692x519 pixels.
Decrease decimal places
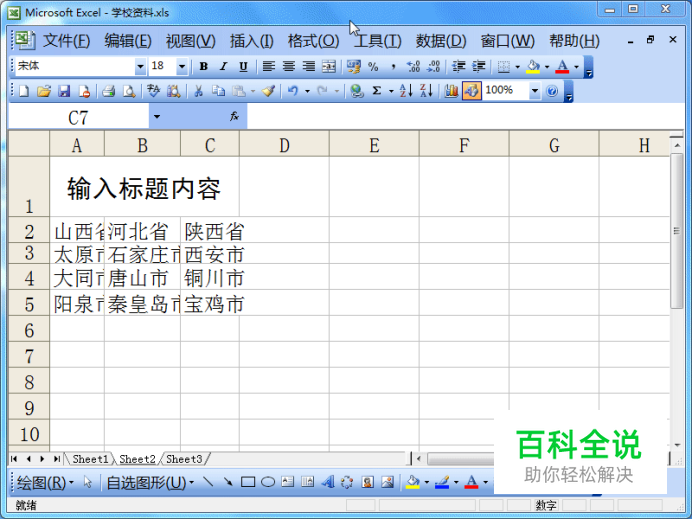(434, 67)
